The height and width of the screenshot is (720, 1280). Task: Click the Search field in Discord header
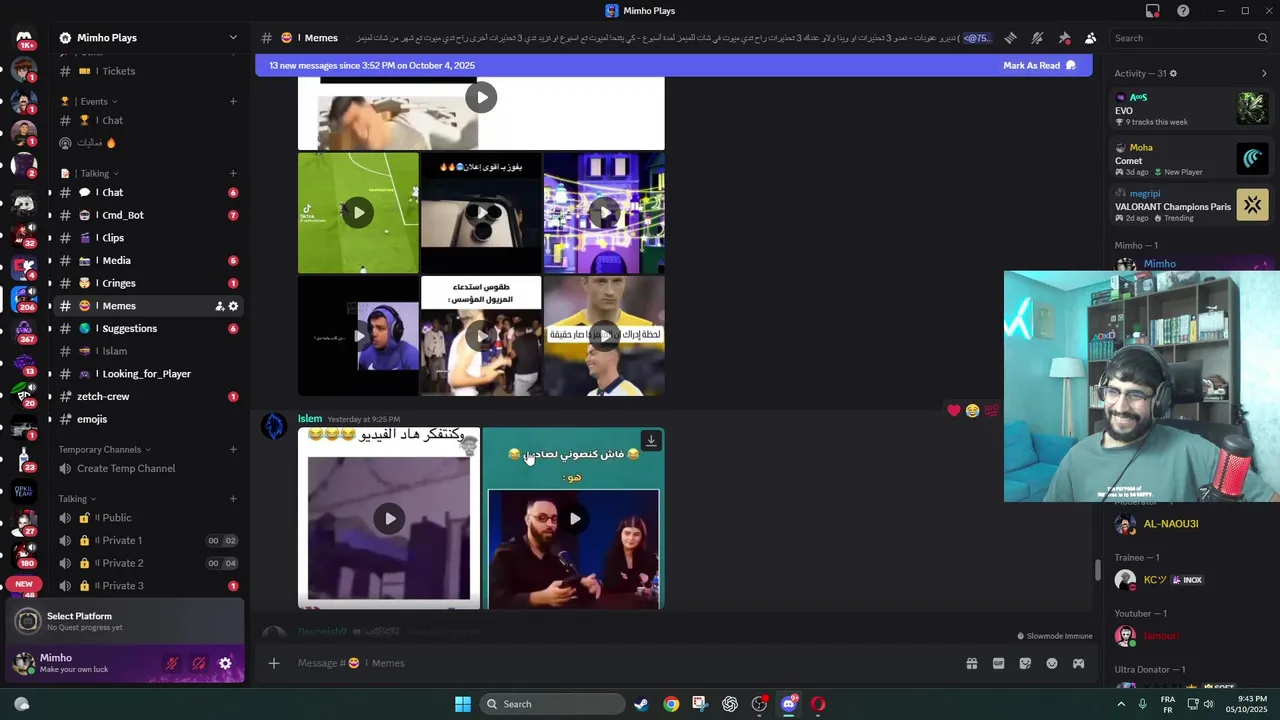coord(1190,38)
